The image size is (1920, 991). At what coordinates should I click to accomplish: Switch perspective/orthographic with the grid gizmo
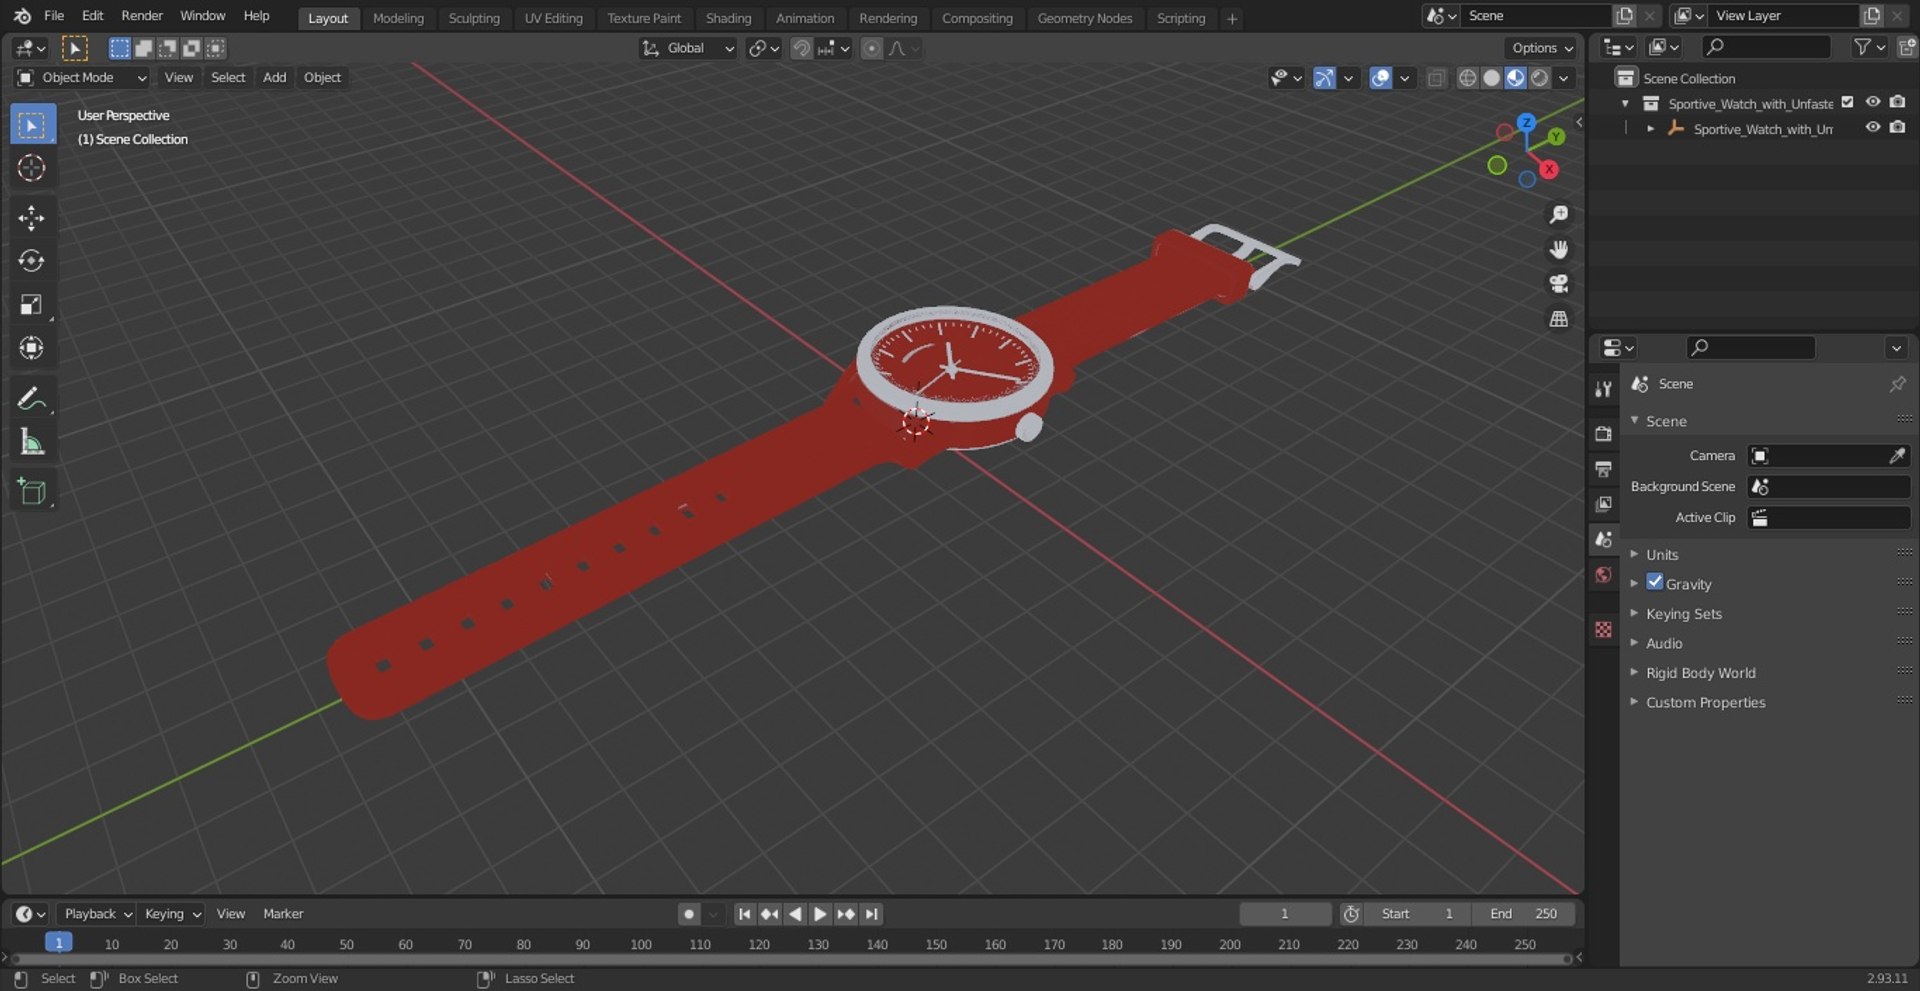pos(1558,319)
